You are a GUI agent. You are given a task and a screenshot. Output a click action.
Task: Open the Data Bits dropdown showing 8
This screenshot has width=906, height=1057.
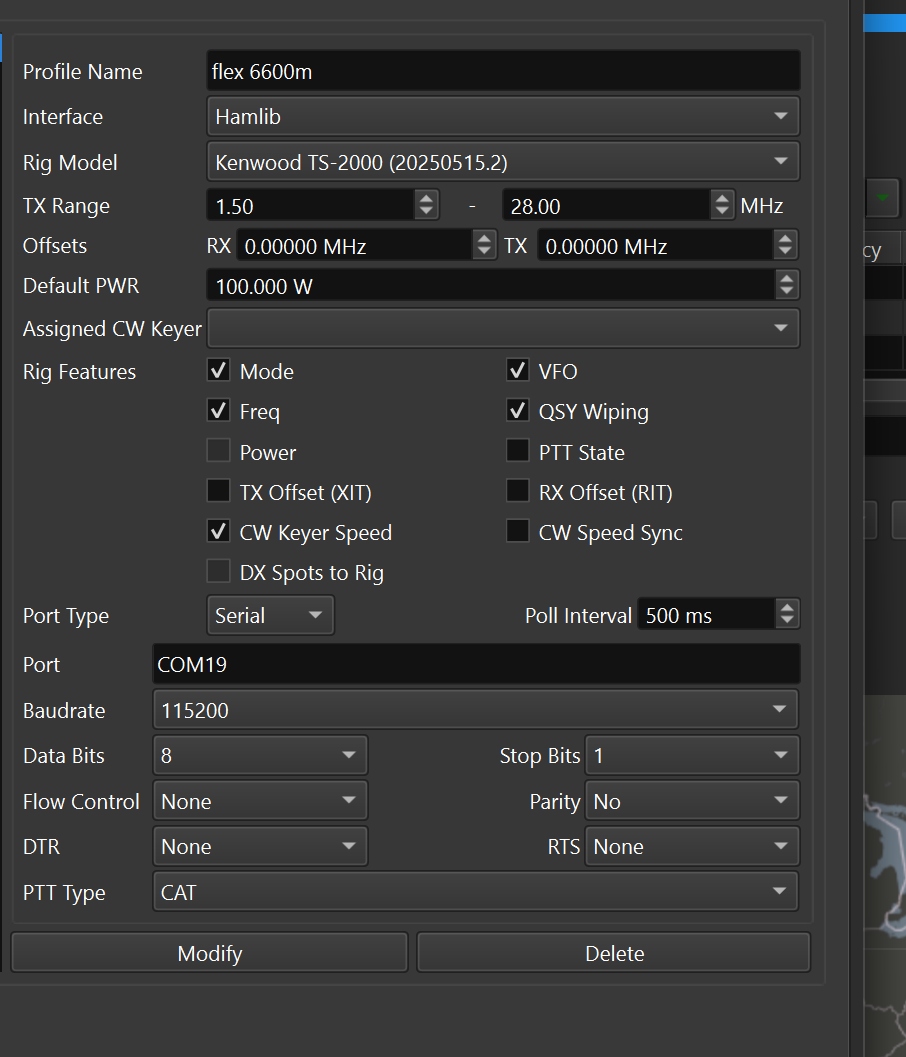pos(260,755)
